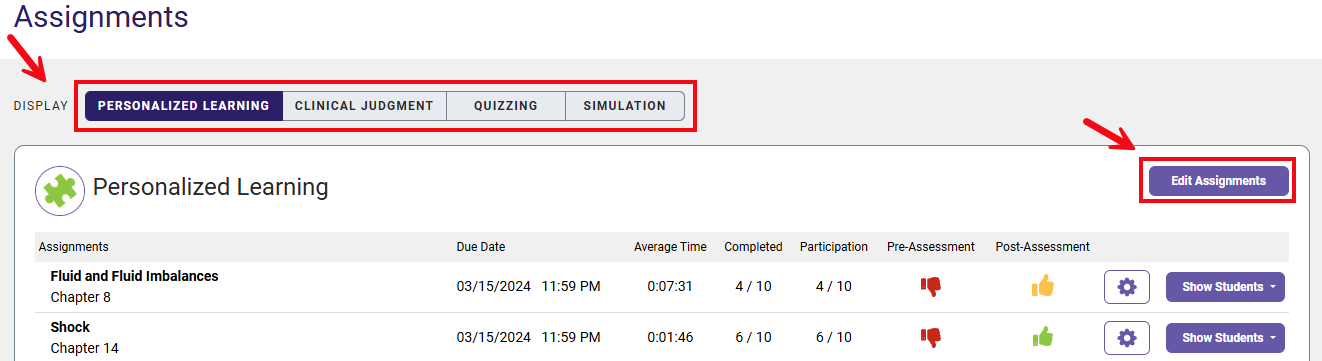The image size is (1322, 361).
Task: Expand Show Students for Fluid and Fluid Imbalances
Action: (1225, 287)
